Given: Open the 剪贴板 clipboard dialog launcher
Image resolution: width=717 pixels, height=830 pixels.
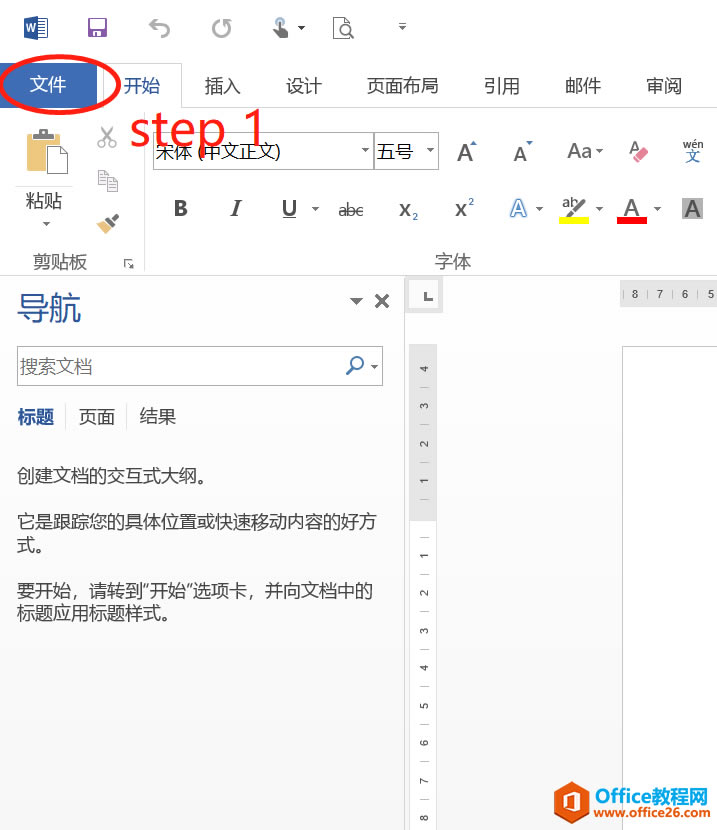Looking at the screenshot, I should click(x=129, y=263).
